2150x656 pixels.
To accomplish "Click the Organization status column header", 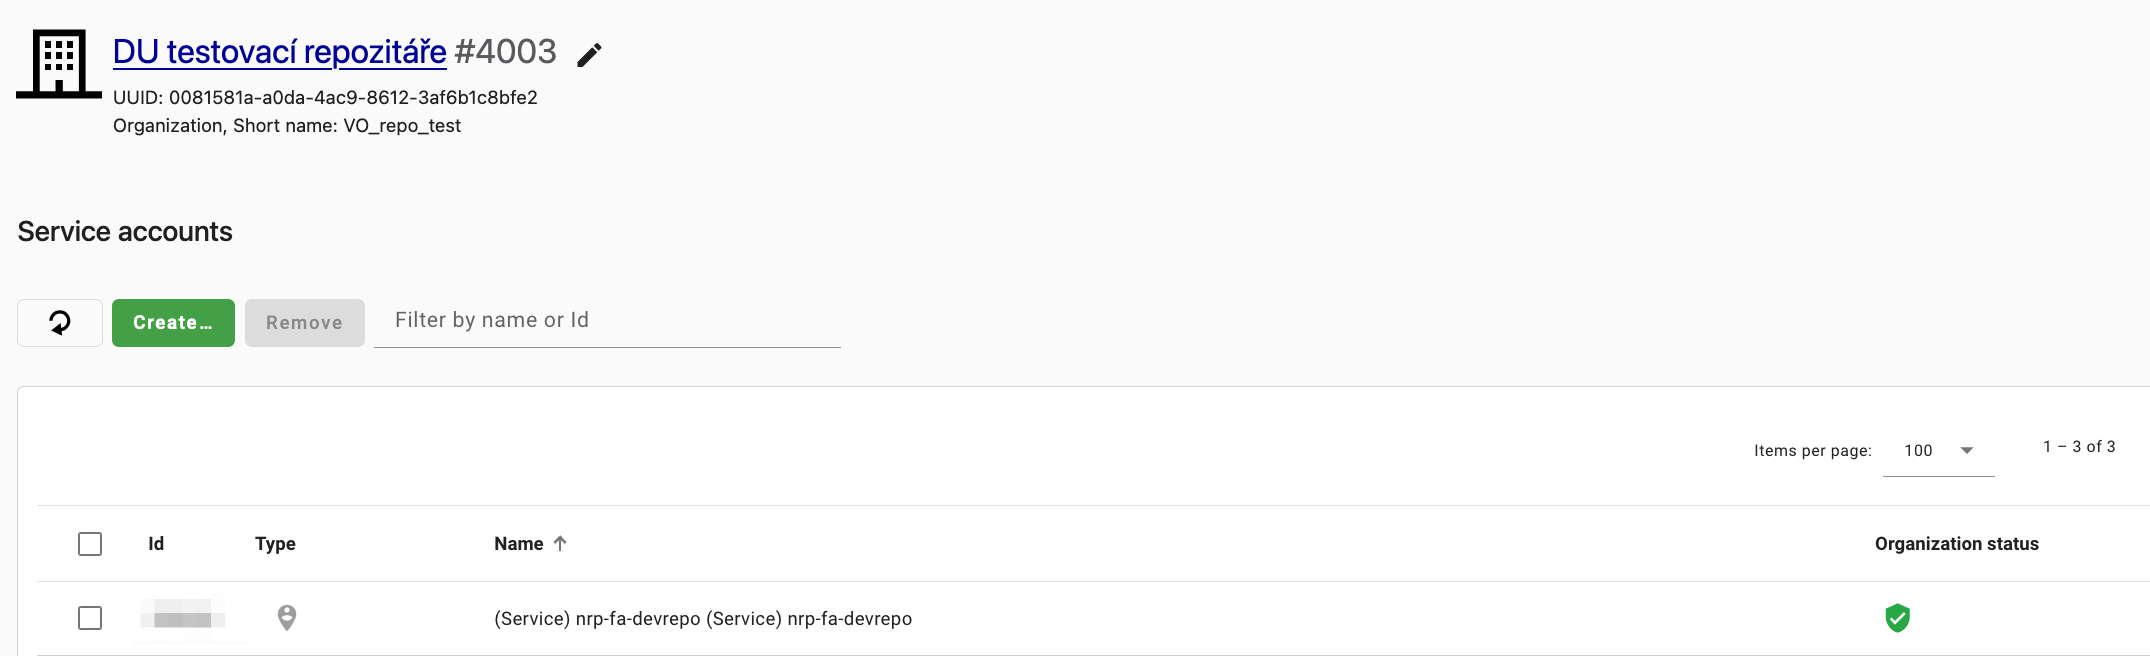I will tap(1956, 544).
